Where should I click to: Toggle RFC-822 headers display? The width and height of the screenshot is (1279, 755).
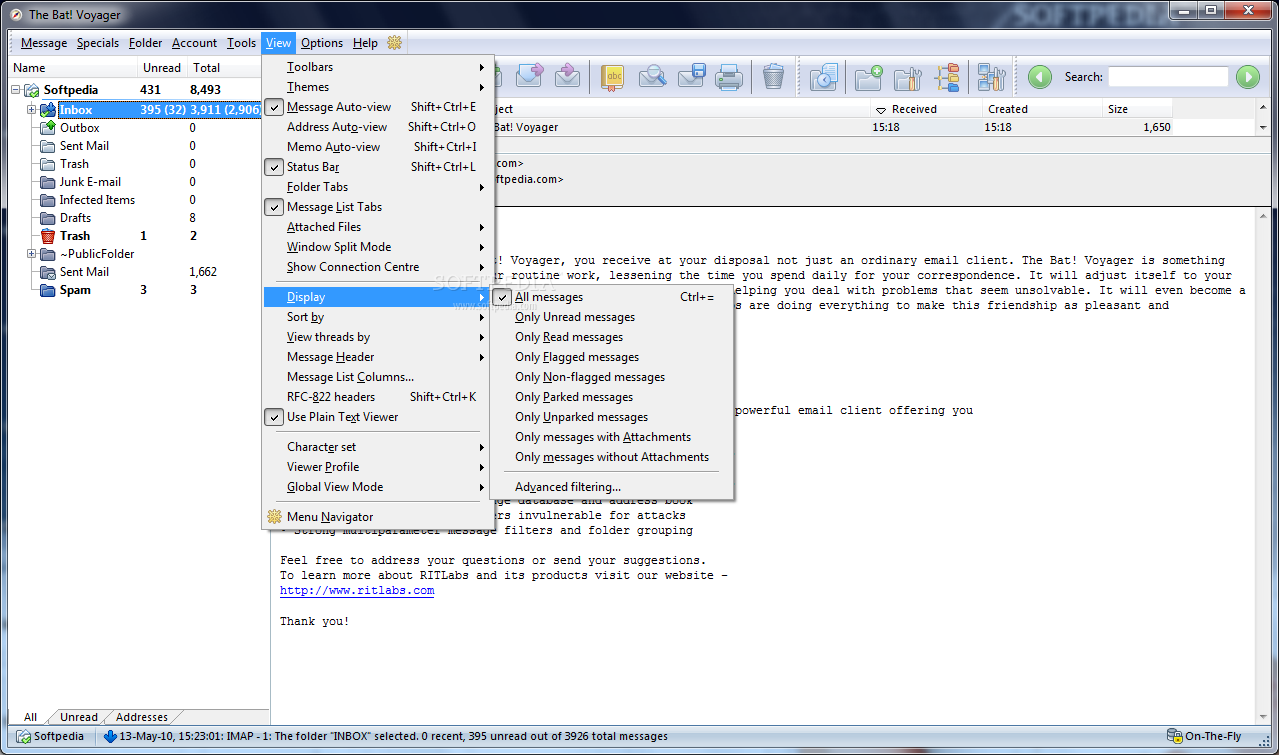378,397
